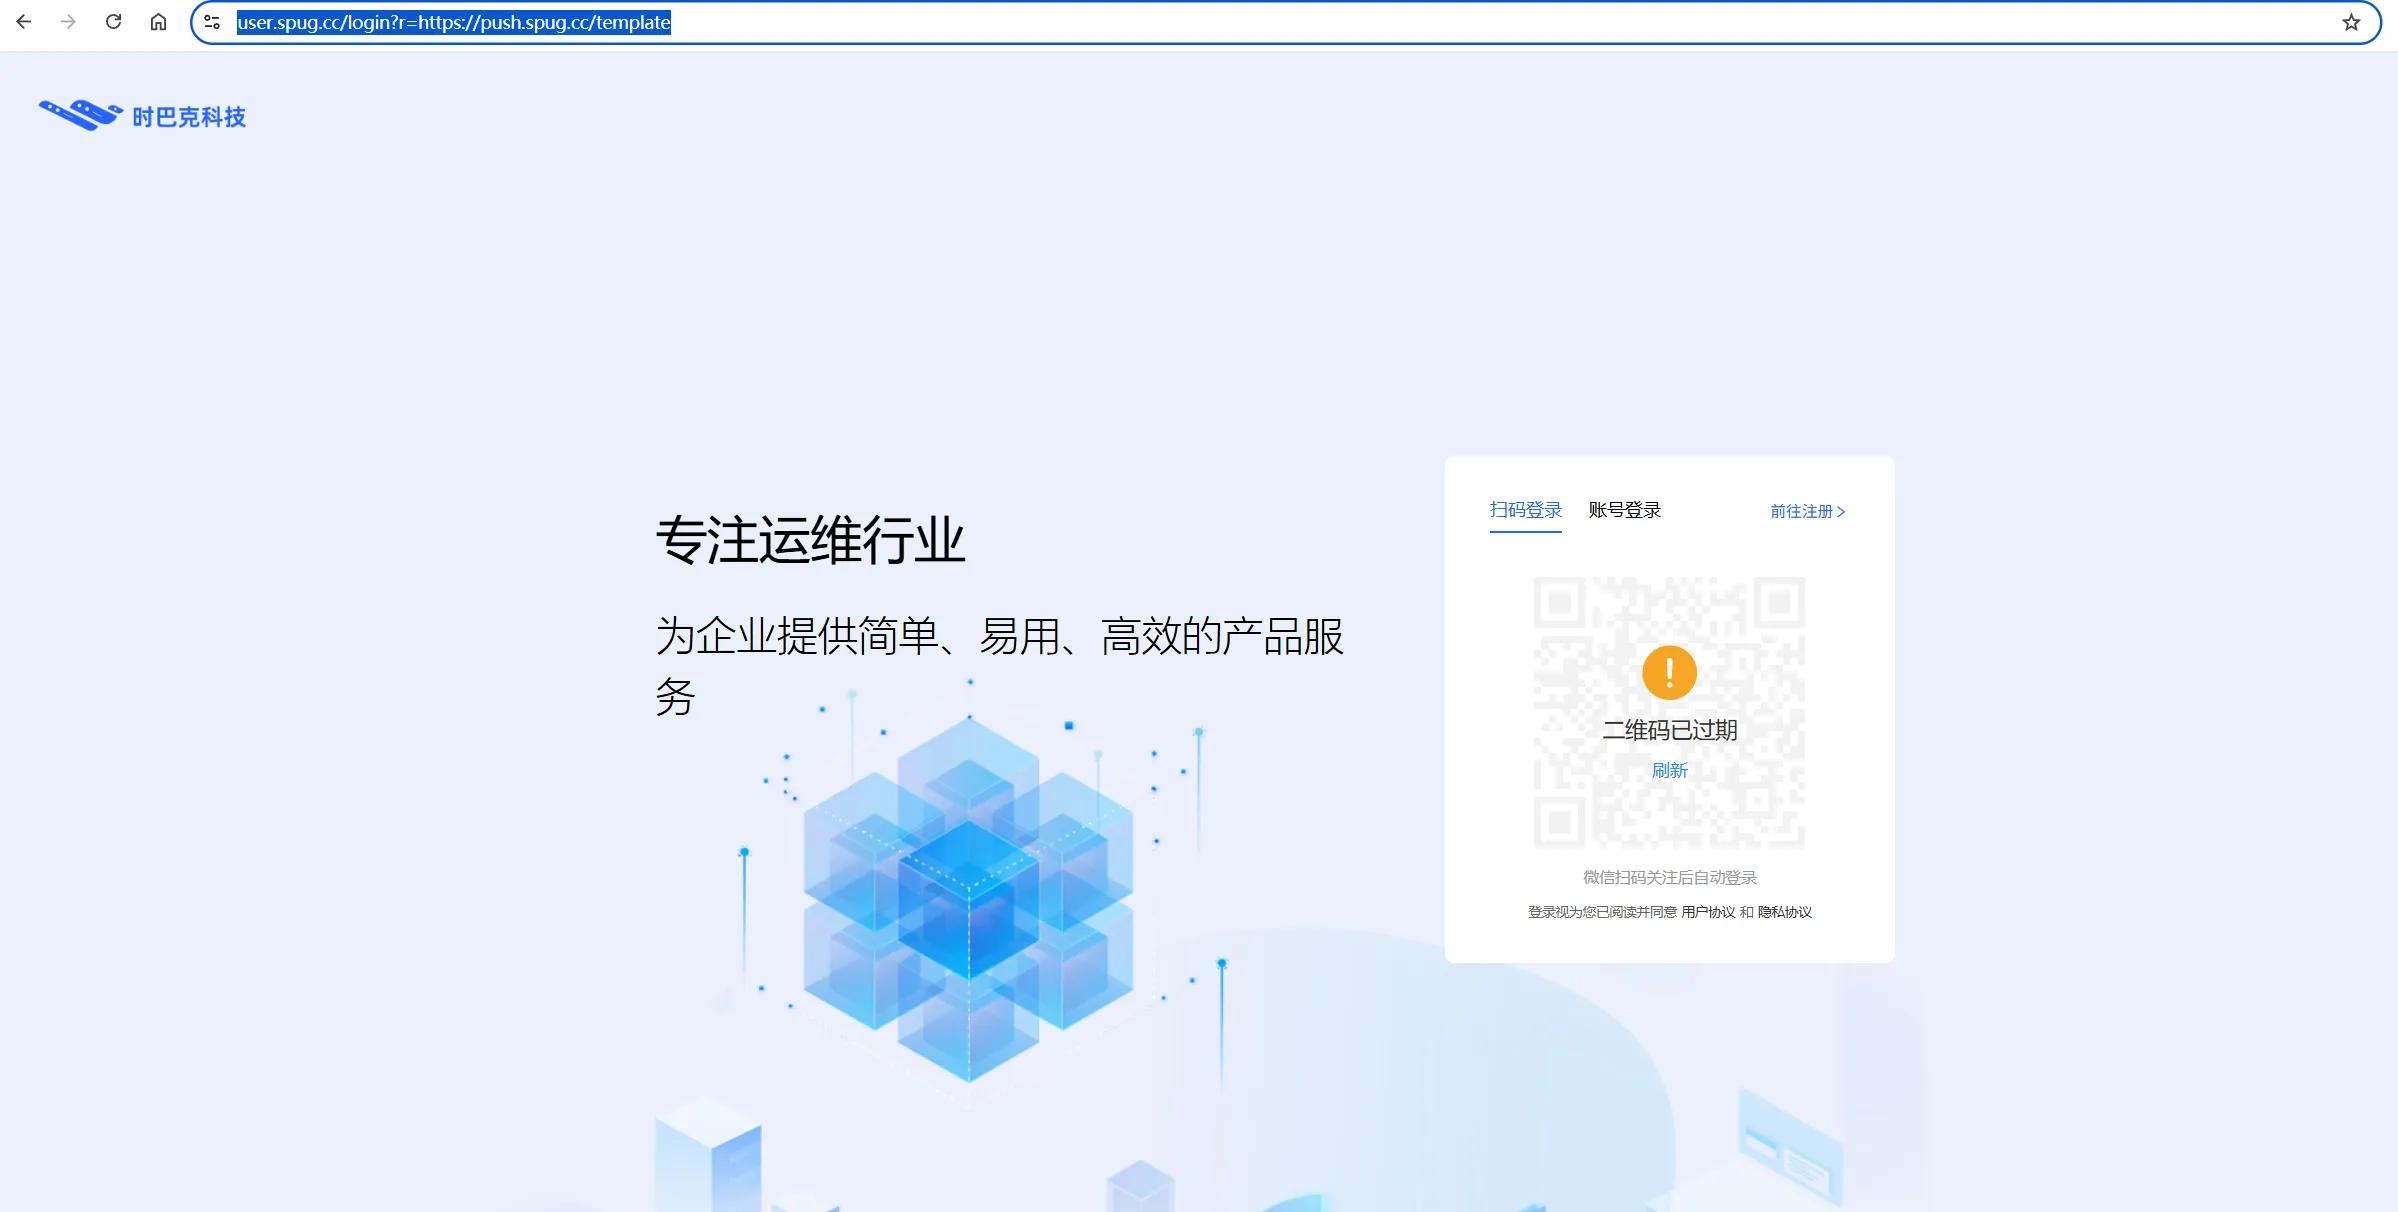
Task: Click the 为企业提供简单、易用 subtitle text
Action: (x=999, y=666)
